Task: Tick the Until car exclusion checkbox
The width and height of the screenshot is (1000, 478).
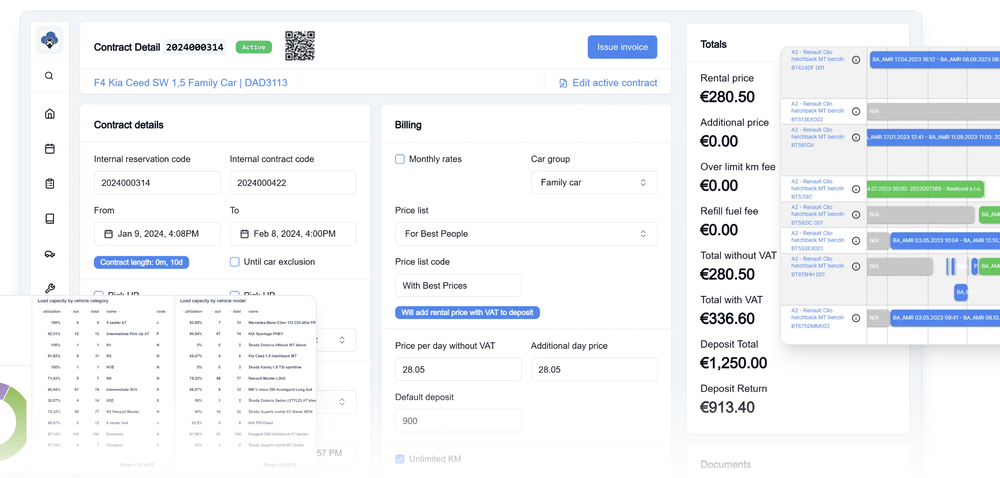Action: [235, 262]
